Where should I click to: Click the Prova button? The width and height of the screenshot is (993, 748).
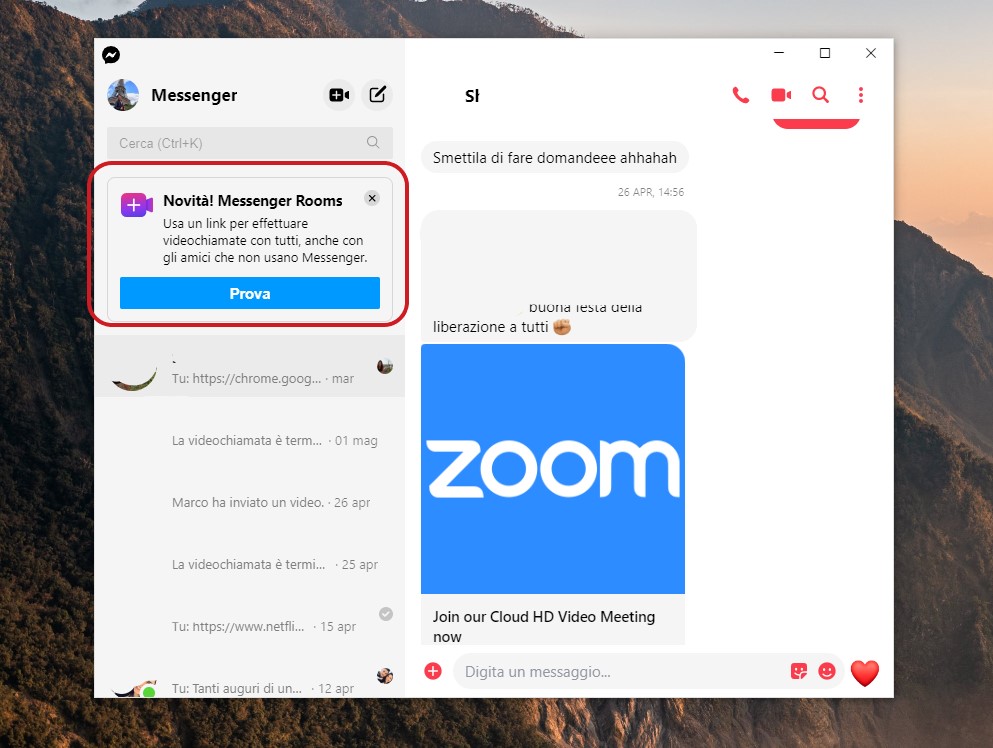[250, 293]
